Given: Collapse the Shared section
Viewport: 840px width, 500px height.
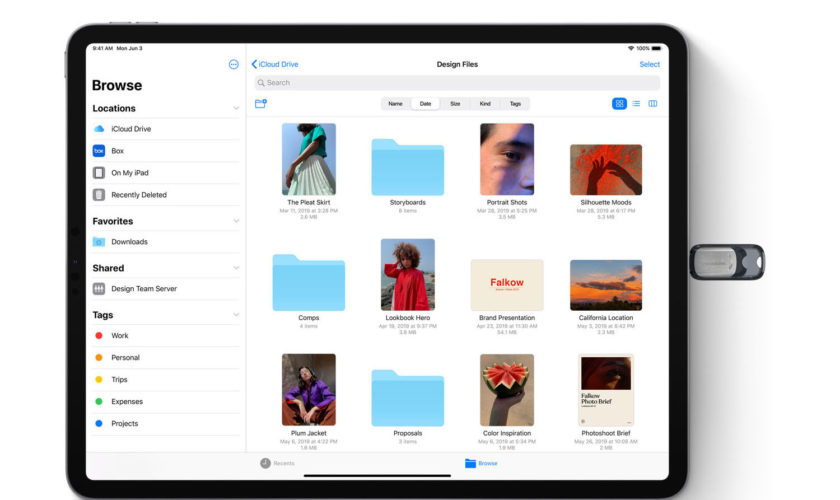Looking at the screenshot, I should (x=236, y=268).
